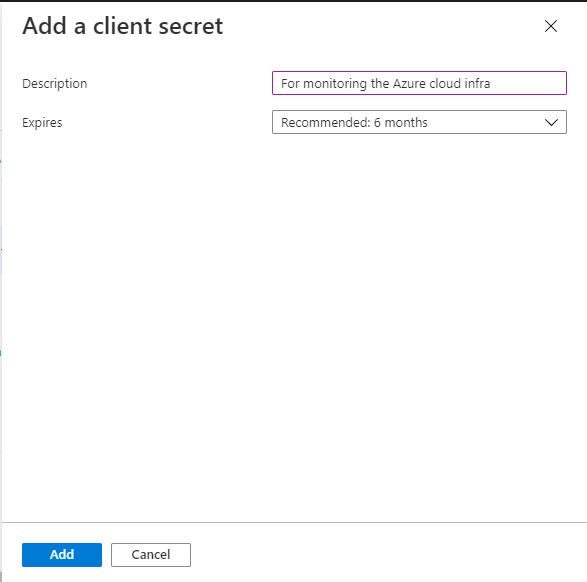Place cursor after 'infra' in Description field
This screenshot has height=582, width=587.
[x=491, y=83]
